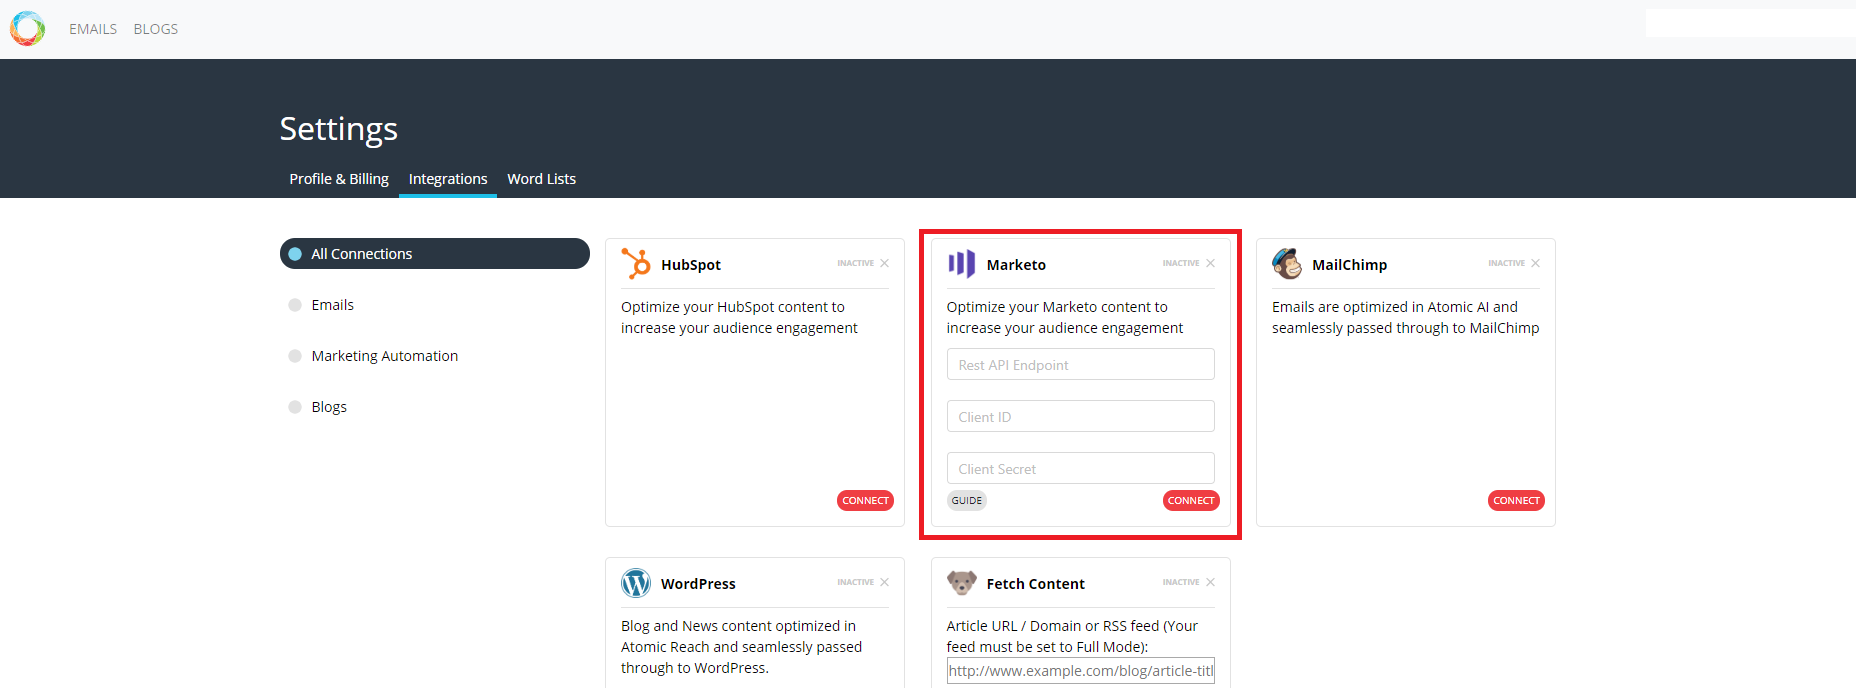
Task: Click the Marketo INACTIVE status label
Action: tap(1181, 263)
